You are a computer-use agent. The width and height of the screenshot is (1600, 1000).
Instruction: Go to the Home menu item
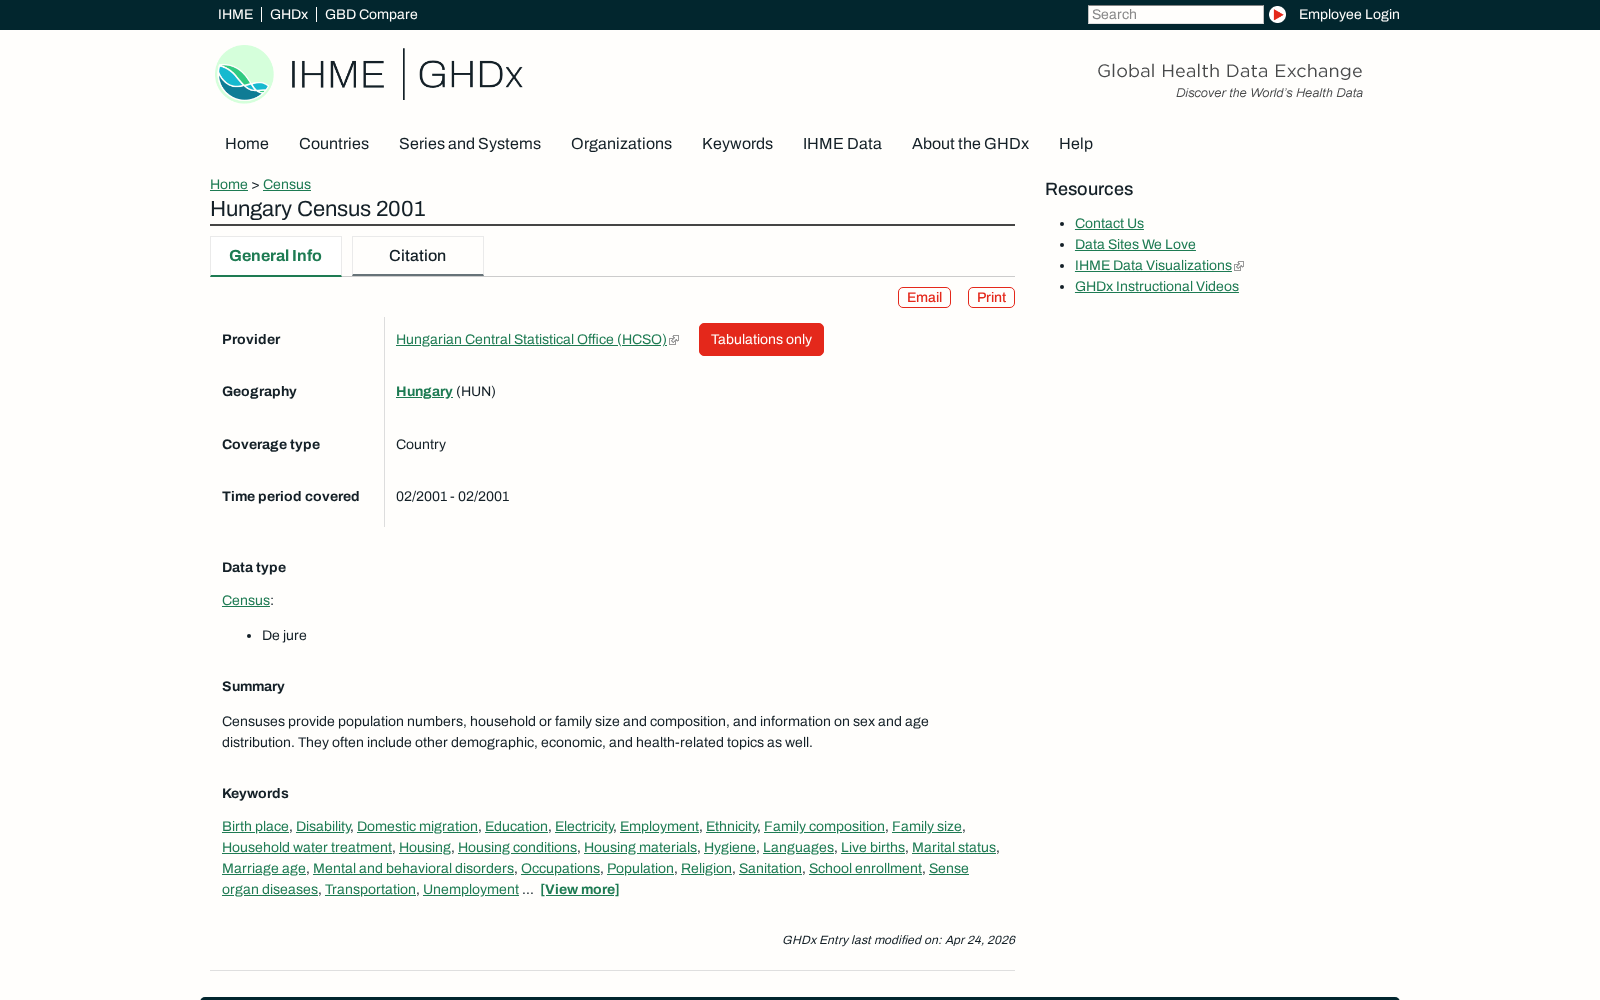pyautogui.click(x=247, y=144)
